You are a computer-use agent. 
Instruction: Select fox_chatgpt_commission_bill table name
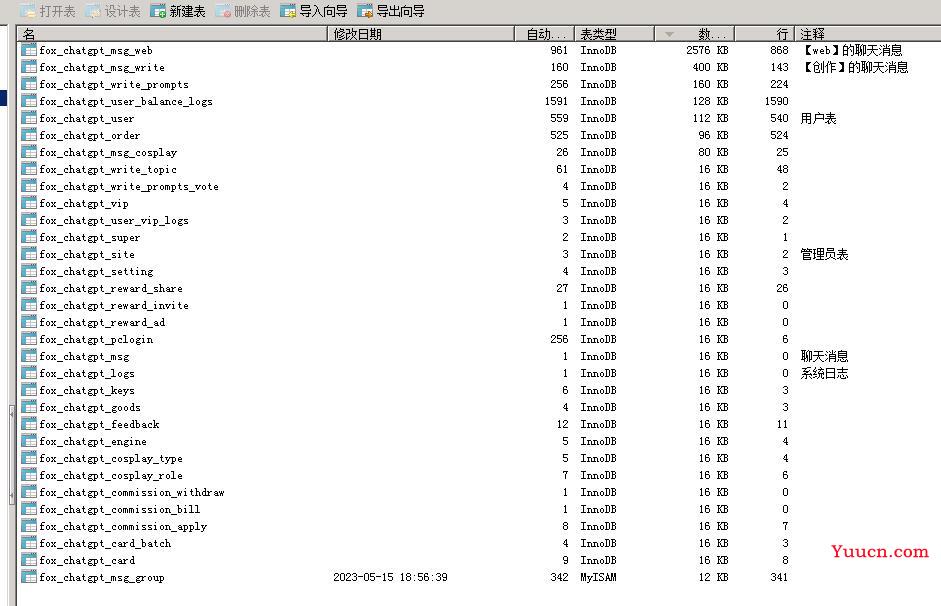120,509
